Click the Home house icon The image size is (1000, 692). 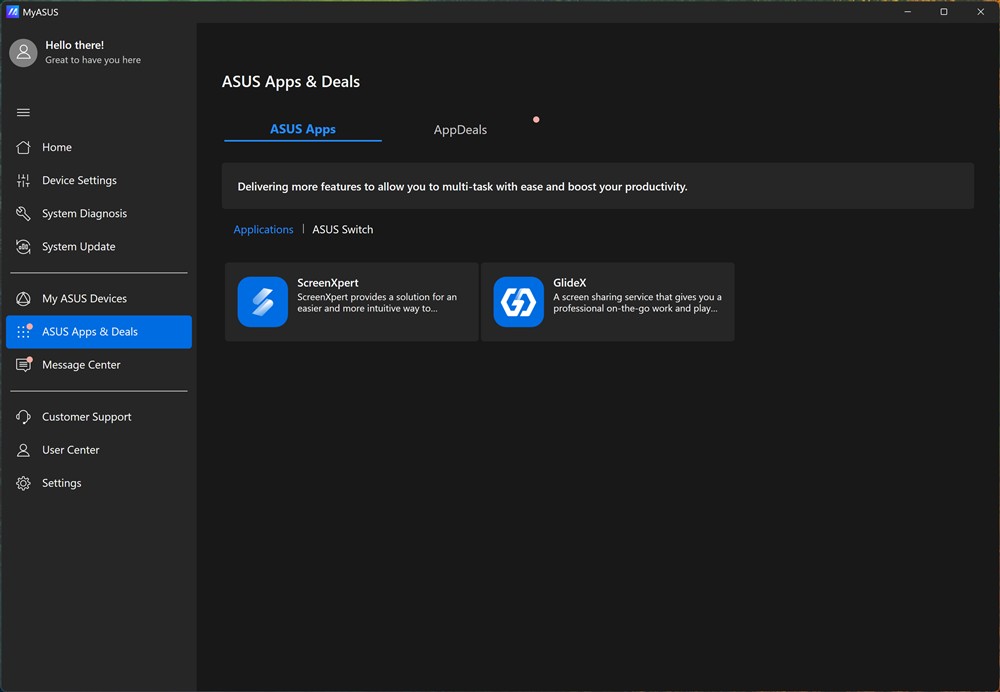(23, 147)
